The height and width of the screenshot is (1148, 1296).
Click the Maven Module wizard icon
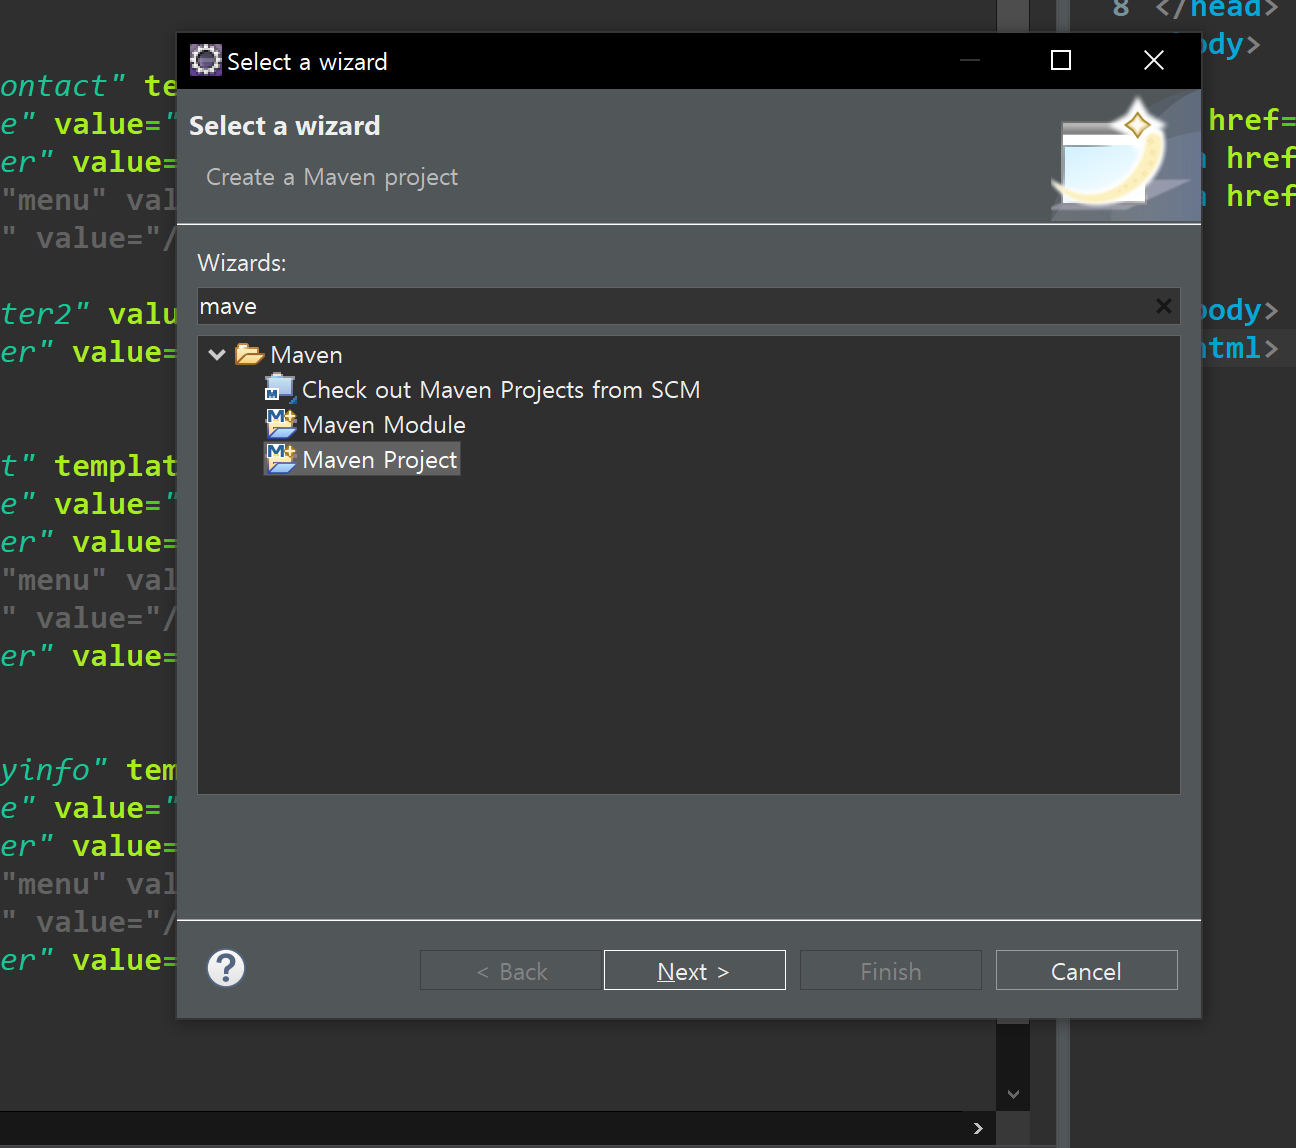click(281, 424)
